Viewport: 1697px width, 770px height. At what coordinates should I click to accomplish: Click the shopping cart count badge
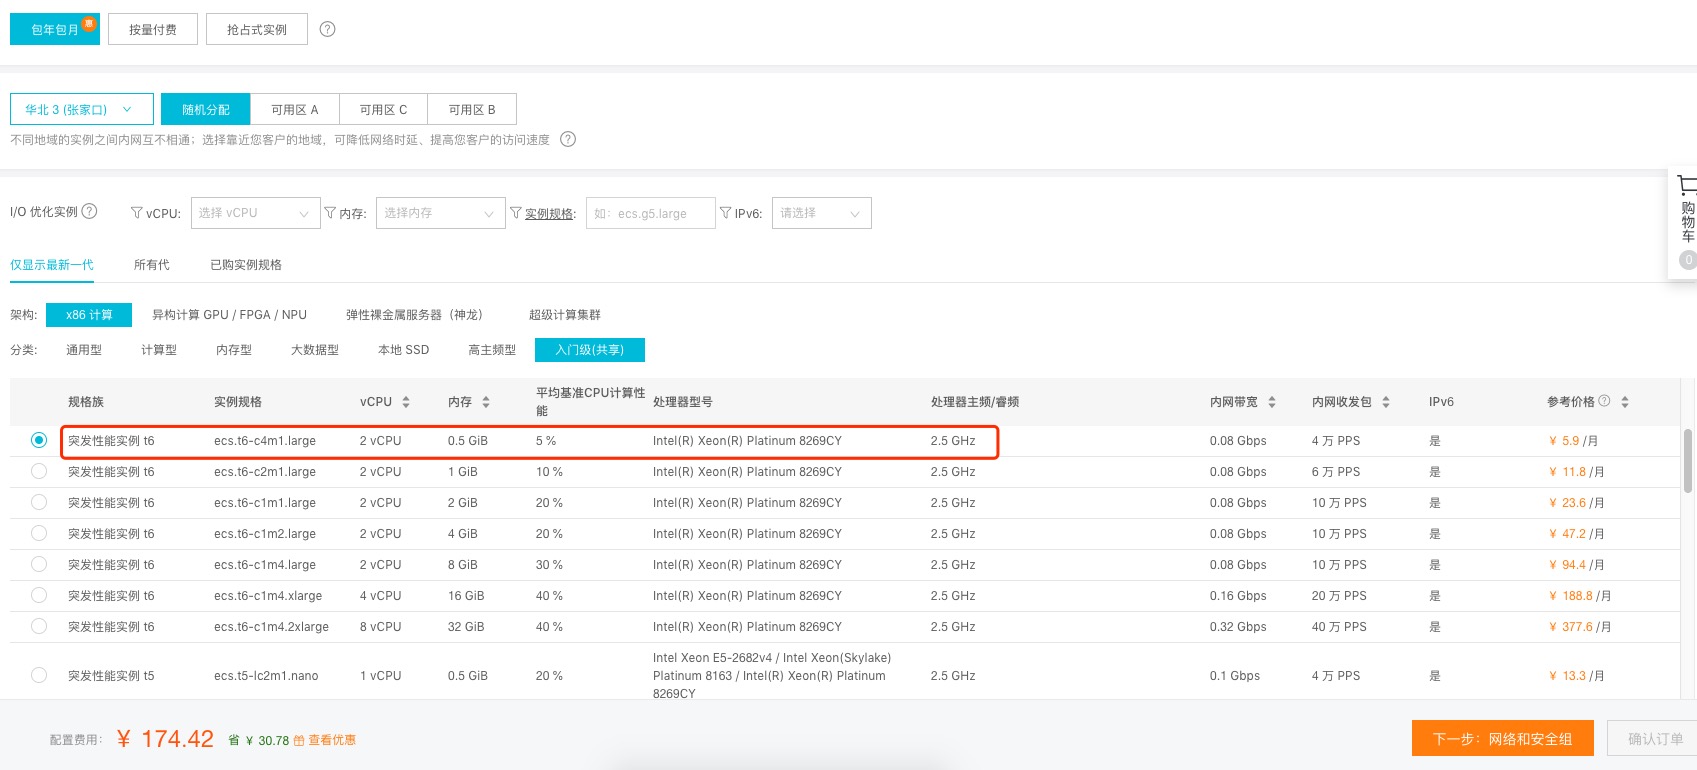(1688, 260)
